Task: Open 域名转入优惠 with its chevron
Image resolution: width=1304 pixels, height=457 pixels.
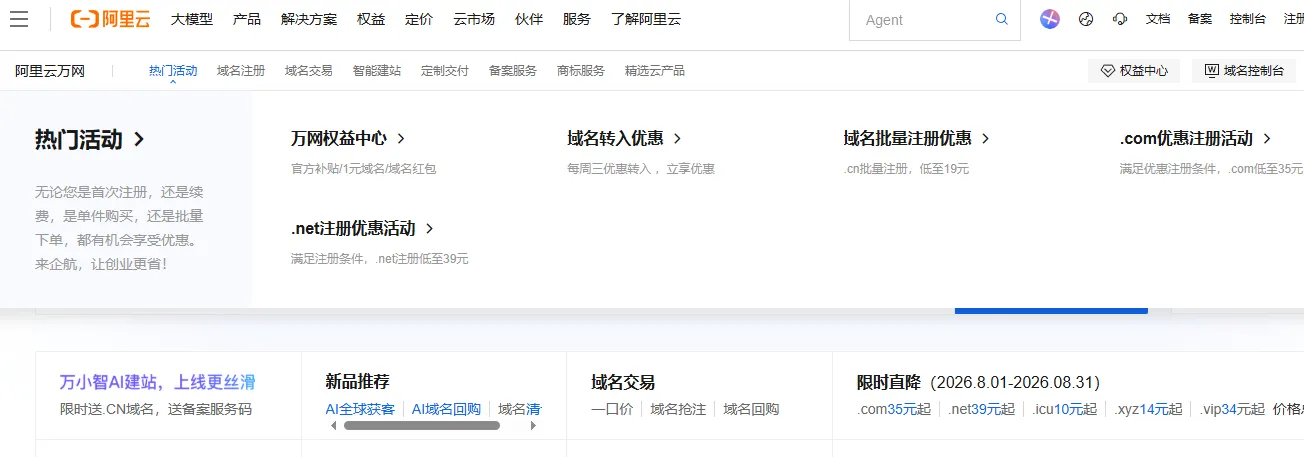Action: 624,138
